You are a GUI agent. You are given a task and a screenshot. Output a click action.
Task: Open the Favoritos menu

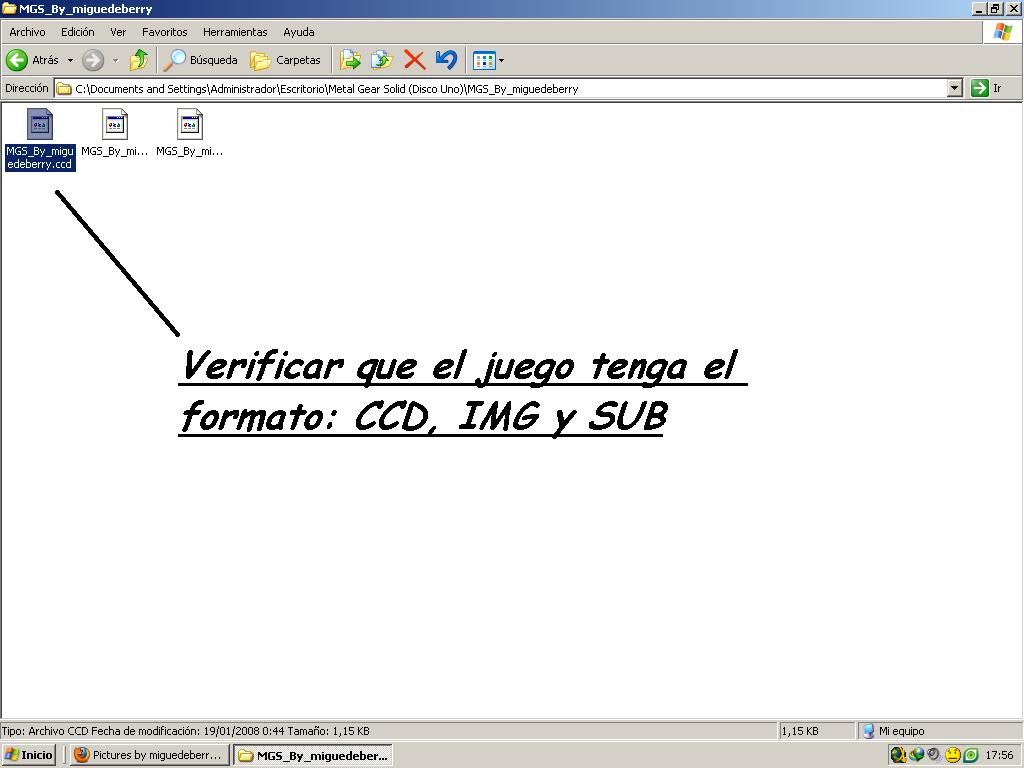[x=165, y=32]
